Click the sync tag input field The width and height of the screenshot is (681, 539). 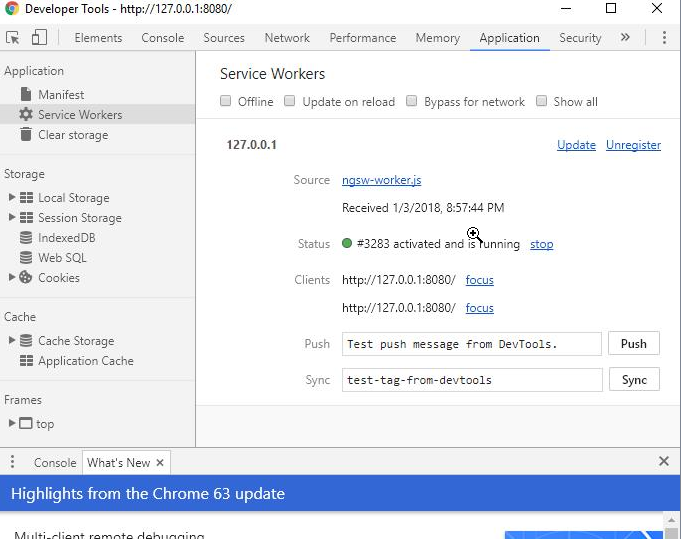coord(472,380)
